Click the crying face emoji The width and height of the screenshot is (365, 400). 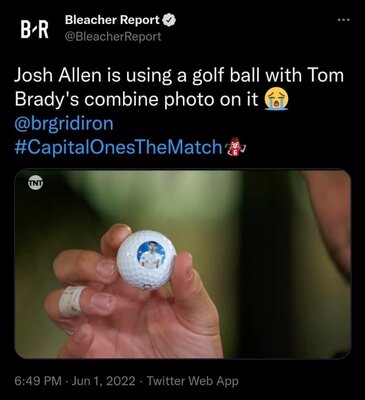[276, 100]
